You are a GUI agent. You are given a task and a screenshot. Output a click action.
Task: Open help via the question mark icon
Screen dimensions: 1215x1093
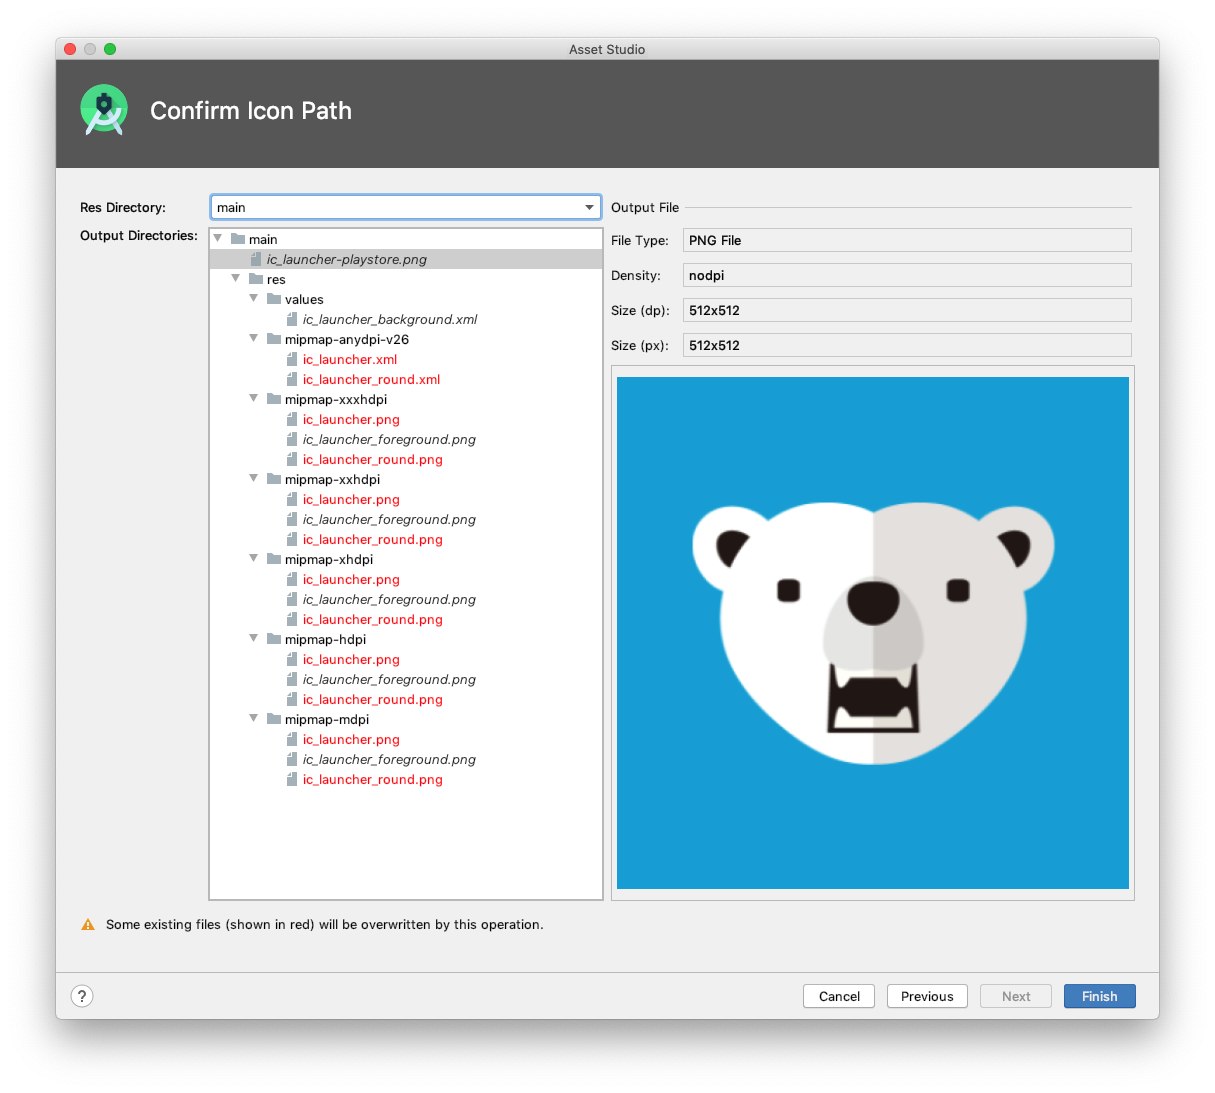click(x=82, y=996)
